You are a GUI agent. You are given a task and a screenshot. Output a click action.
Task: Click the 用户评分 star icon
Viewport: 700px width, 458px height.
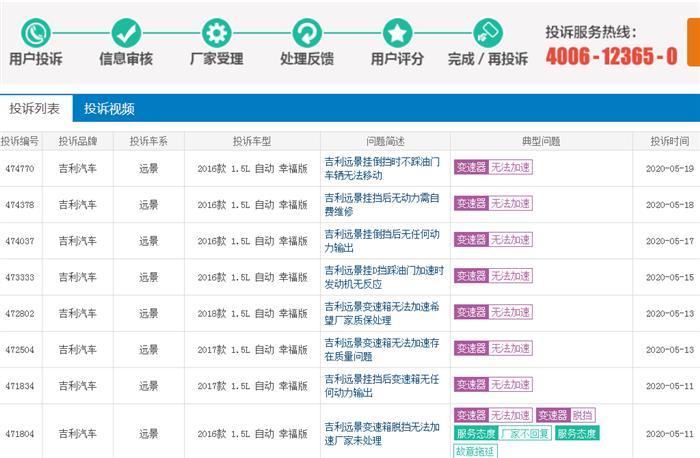click(398, 33)
